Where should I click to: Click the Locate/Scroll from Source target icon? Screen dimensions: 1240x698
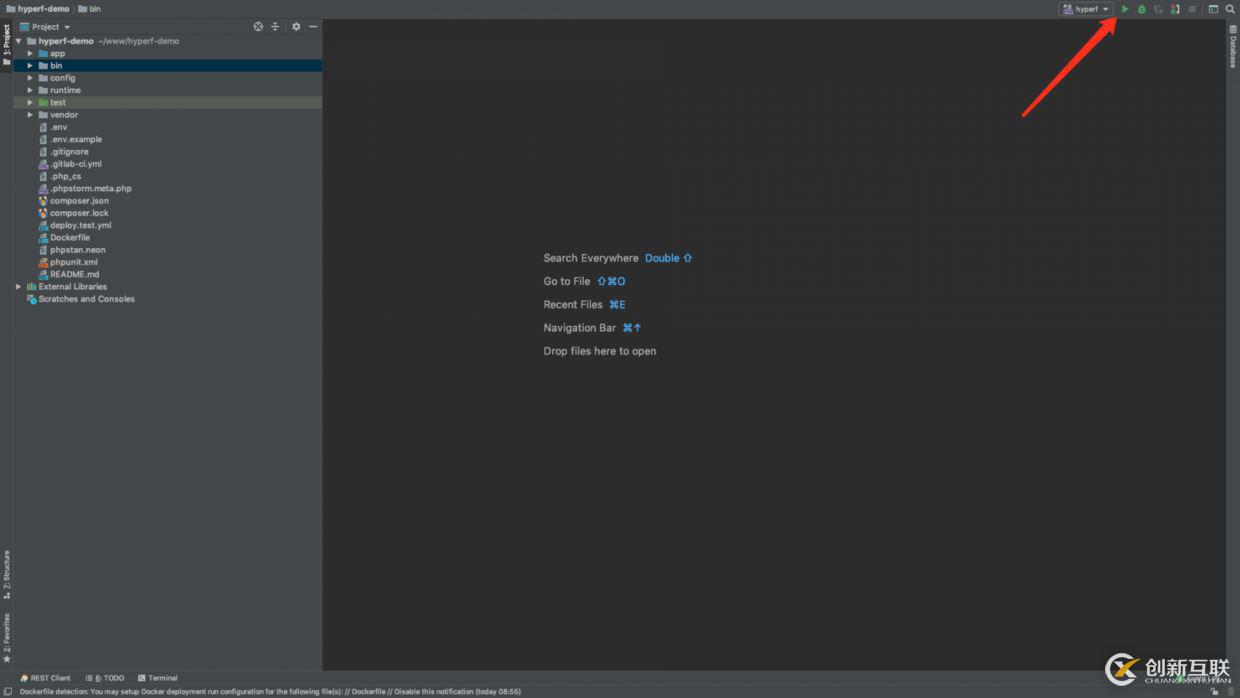(258, 27)
